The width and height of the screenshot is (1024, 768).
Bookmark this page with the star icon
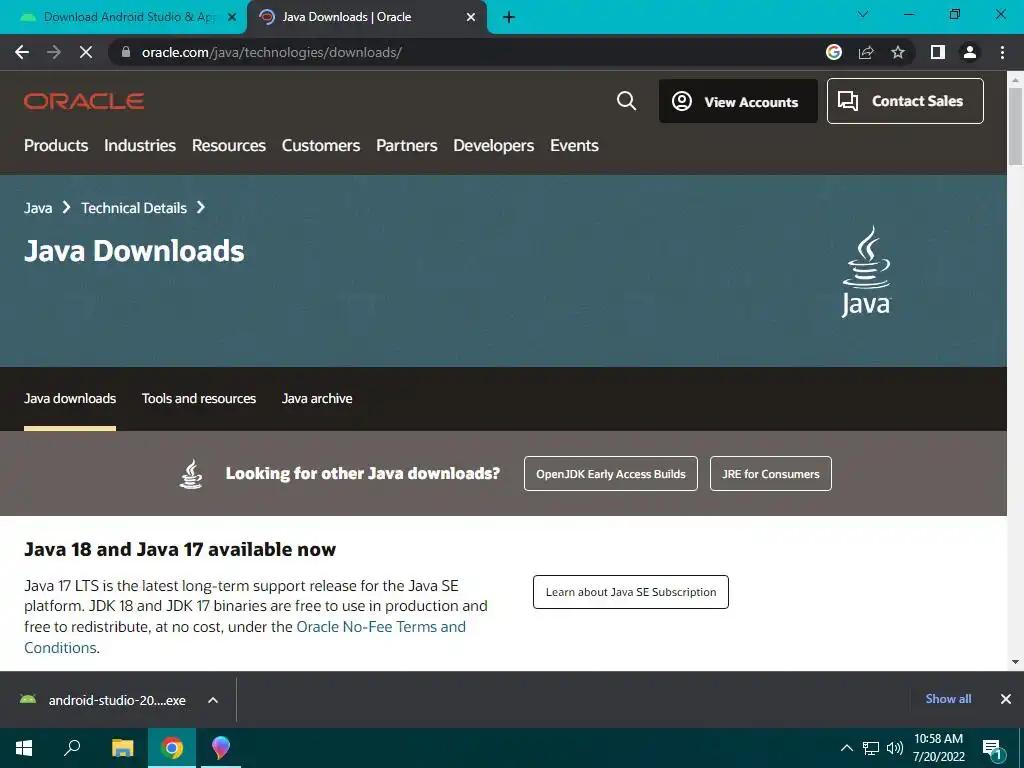pos(898,52)
